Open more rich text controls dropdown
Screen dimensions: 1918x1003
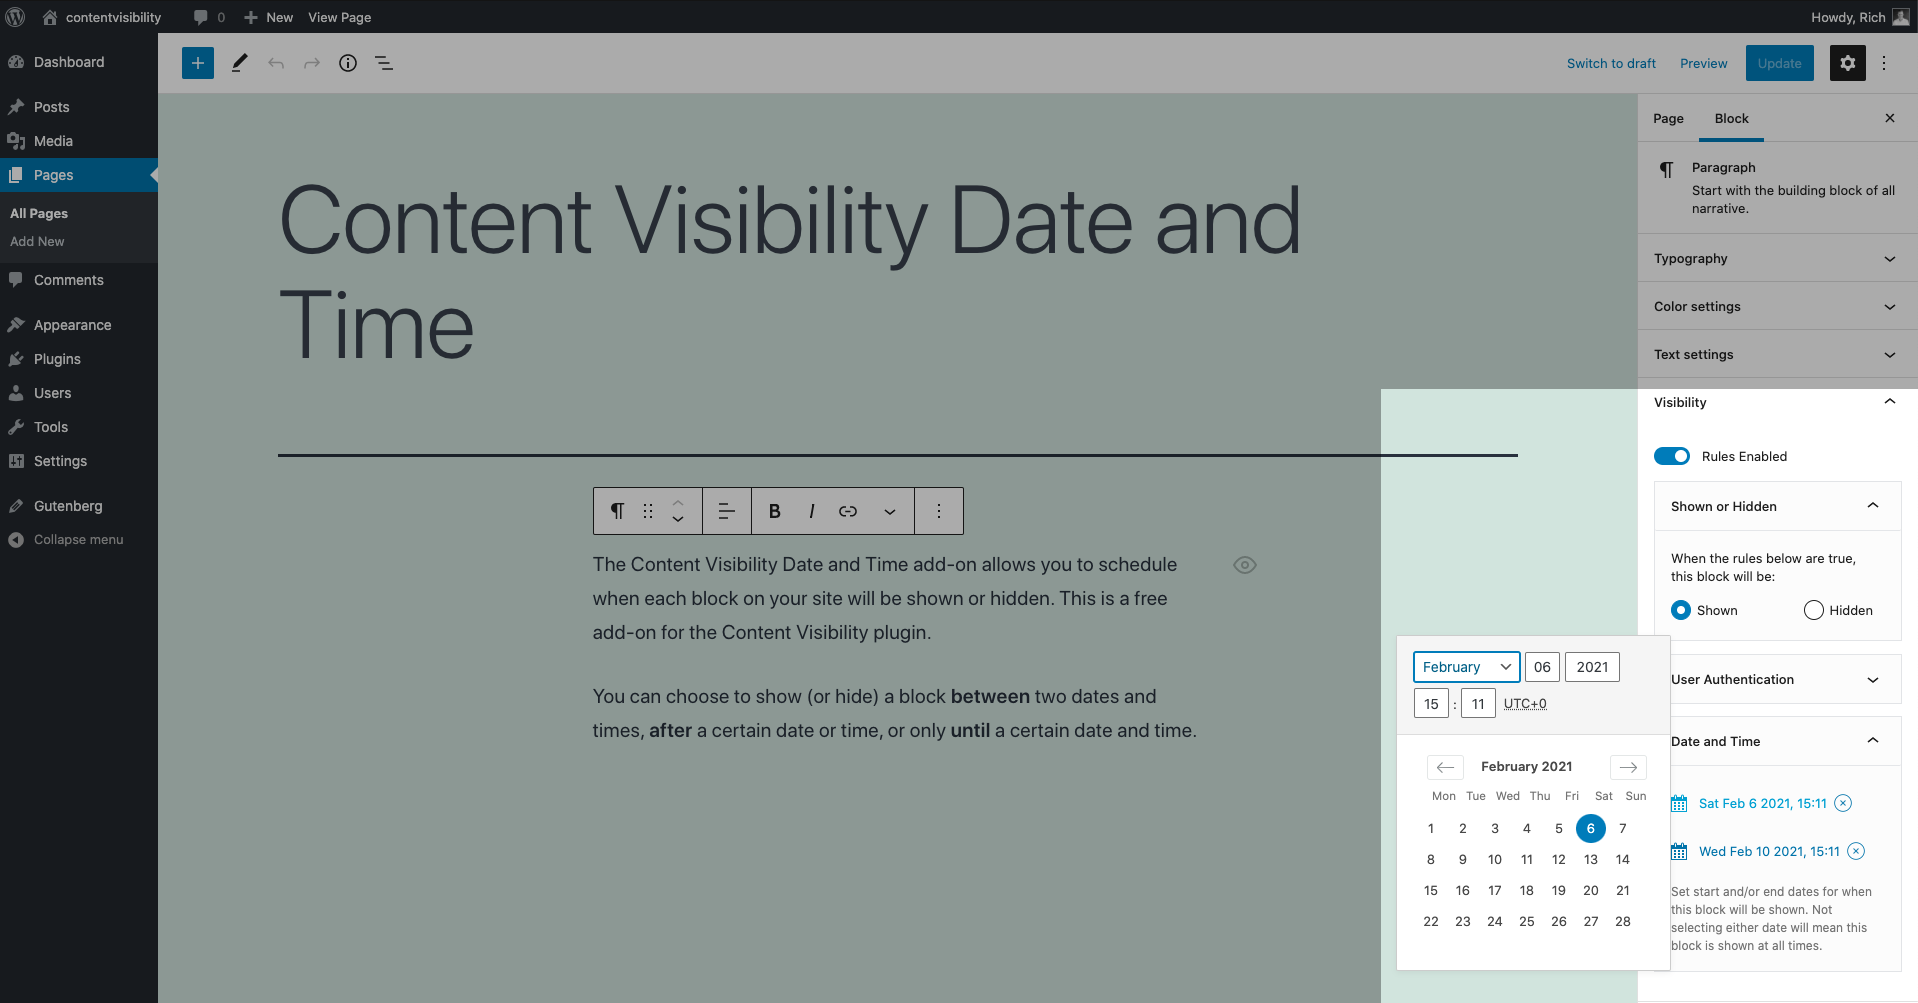[x=890, y=511]
